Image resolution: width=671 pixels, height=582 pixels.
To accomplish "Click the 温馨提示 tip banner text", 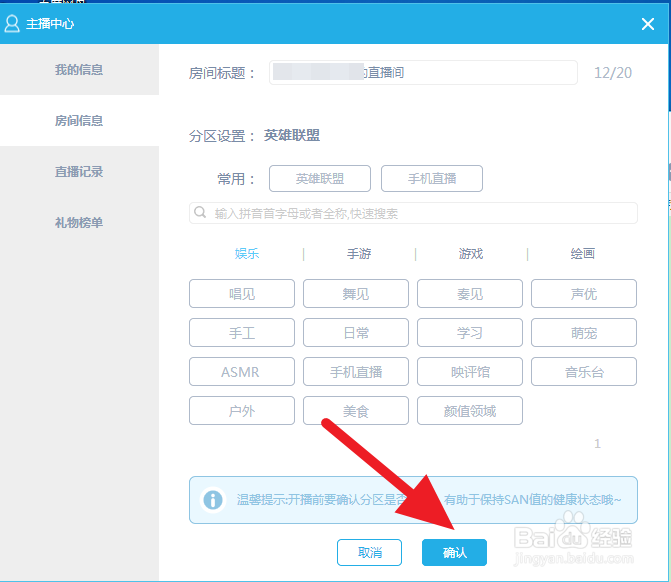I will (x=429, y=499).
